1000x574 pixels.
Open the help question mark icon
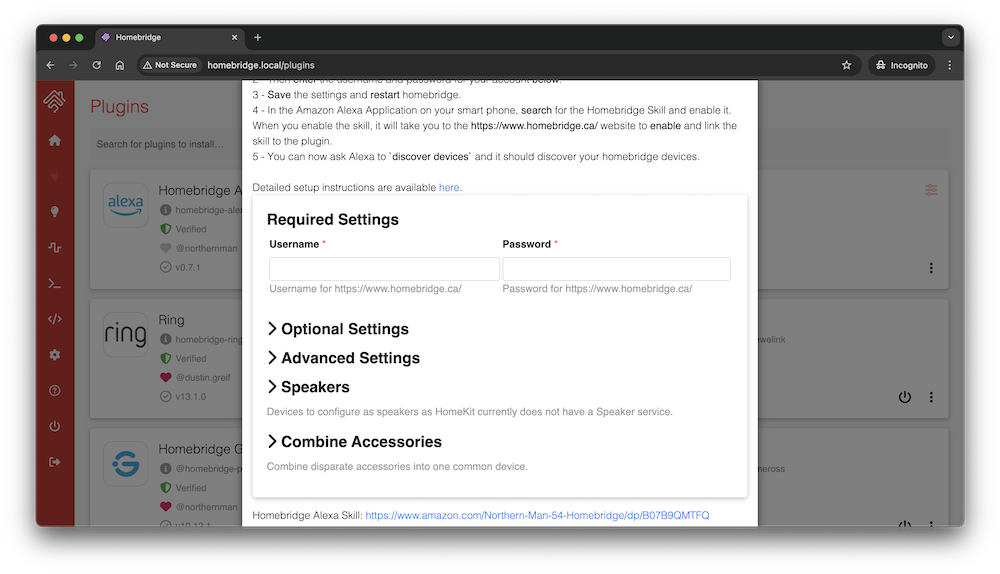coord(55,390)
